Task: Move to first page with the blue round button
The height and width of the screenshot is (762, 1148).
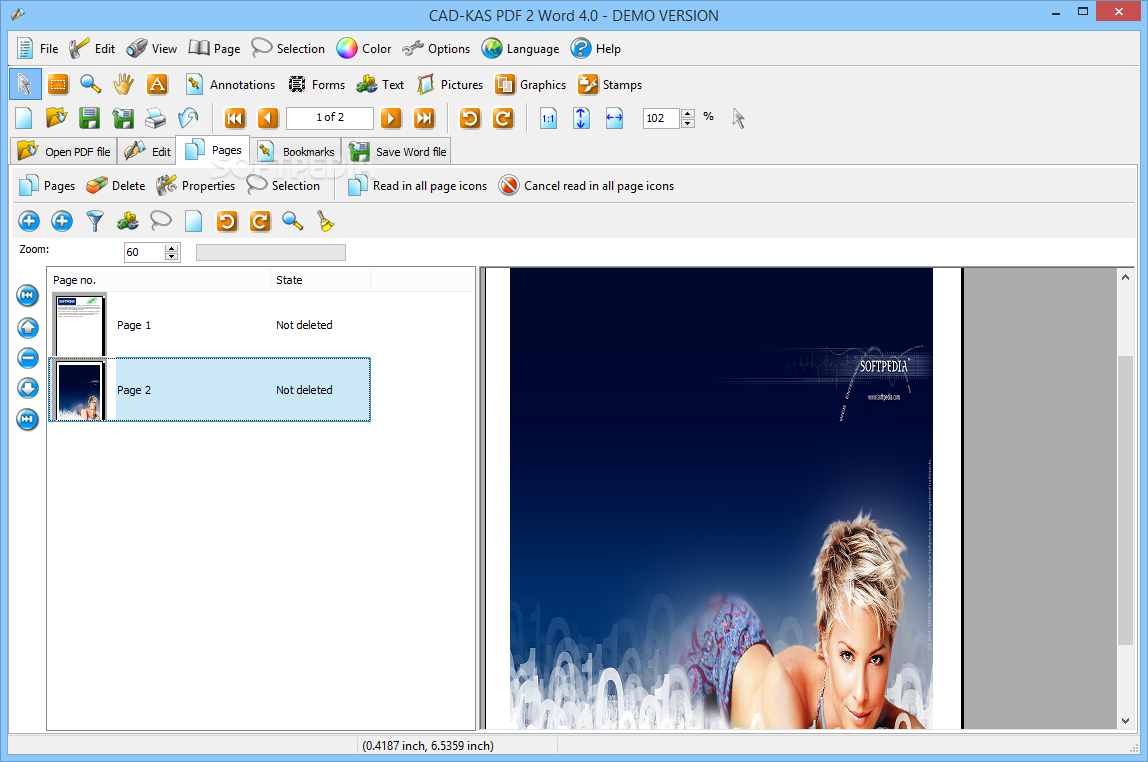Action: click(28, 296)
